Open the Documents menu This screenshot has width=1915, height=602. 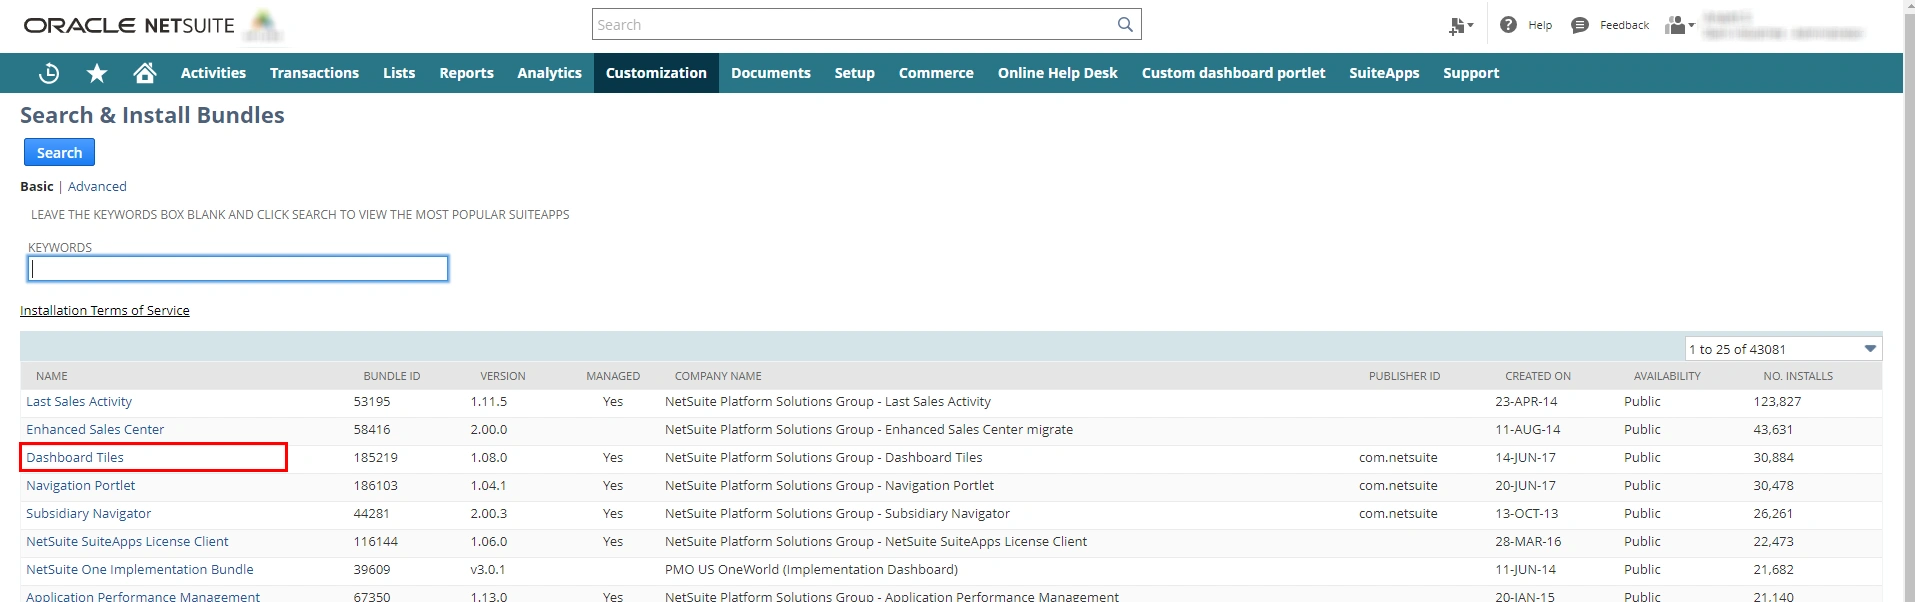click(x=771, y=73)
